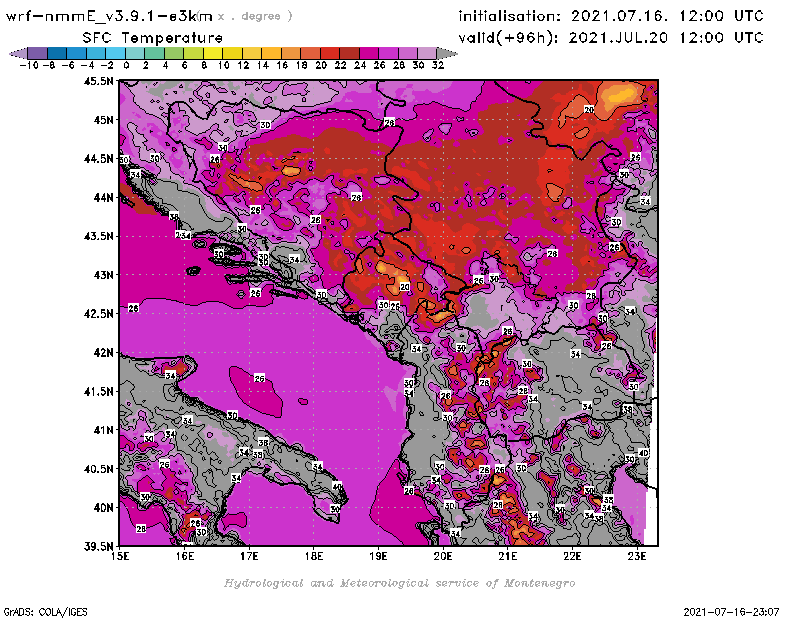Click the "45.5N" latitude axis label
The width and height of the screenshot is (800, 618).
click(x=99, y=81)
